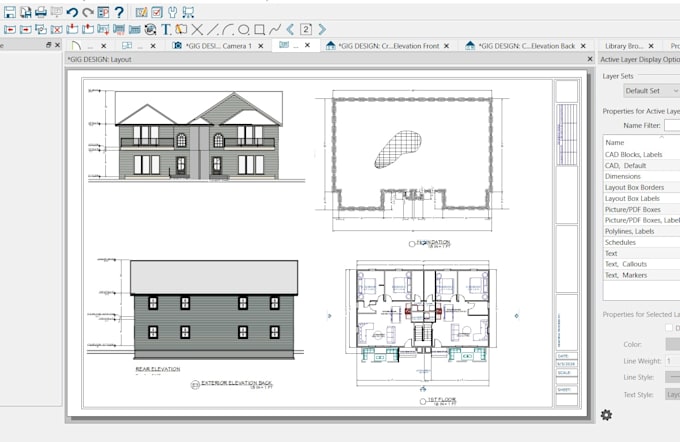The width and height of the screenshot is (680, 442).
Task: Click the red right-arrow layout icon
Action: pyautogui.click(x=26, y=29)
